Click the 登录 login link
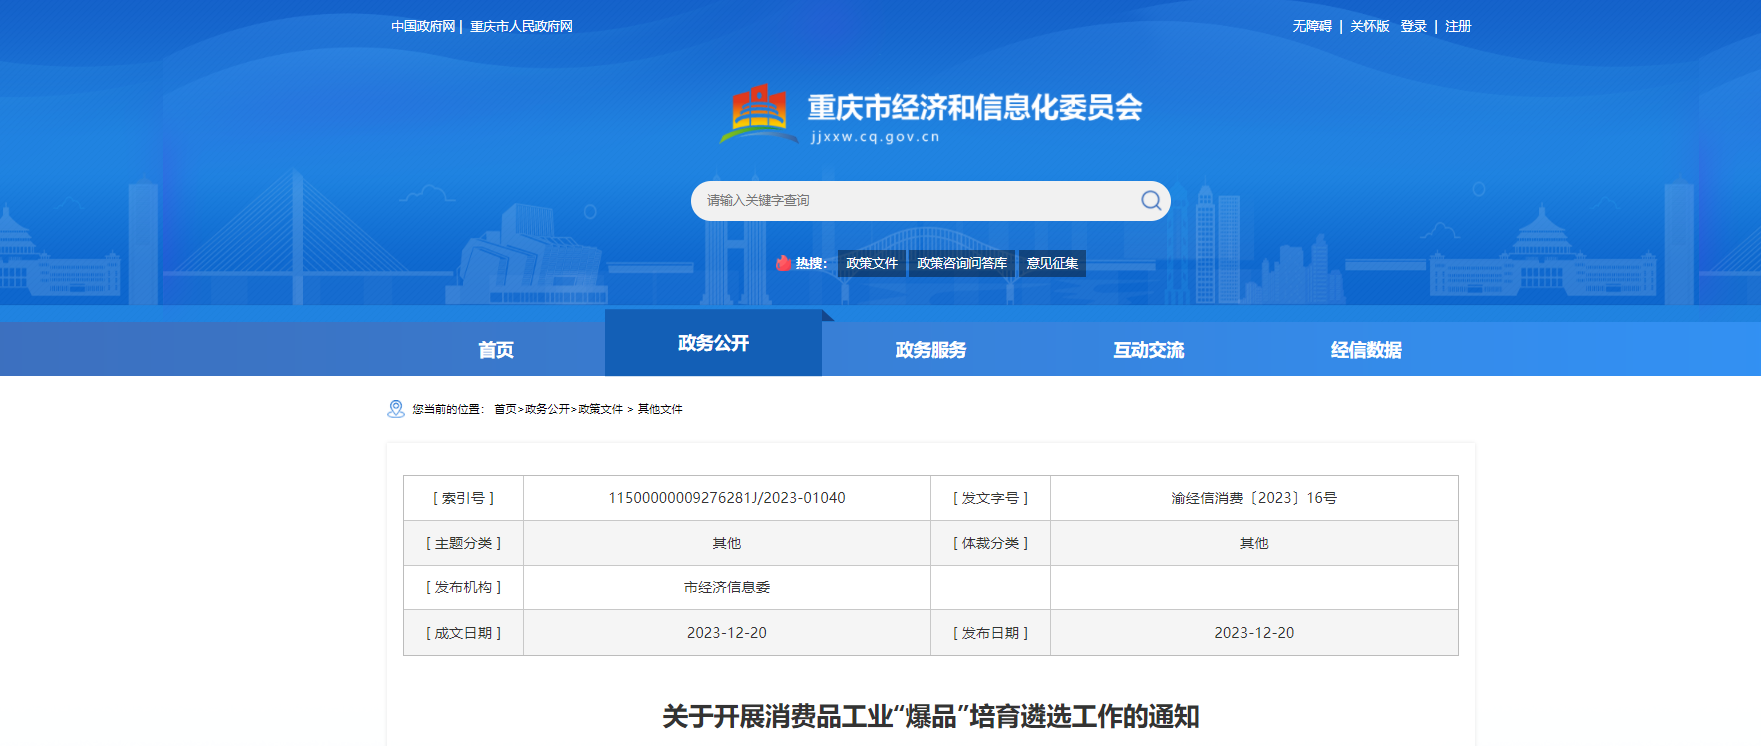1761x746 pixels. (x=1413, y=26)
